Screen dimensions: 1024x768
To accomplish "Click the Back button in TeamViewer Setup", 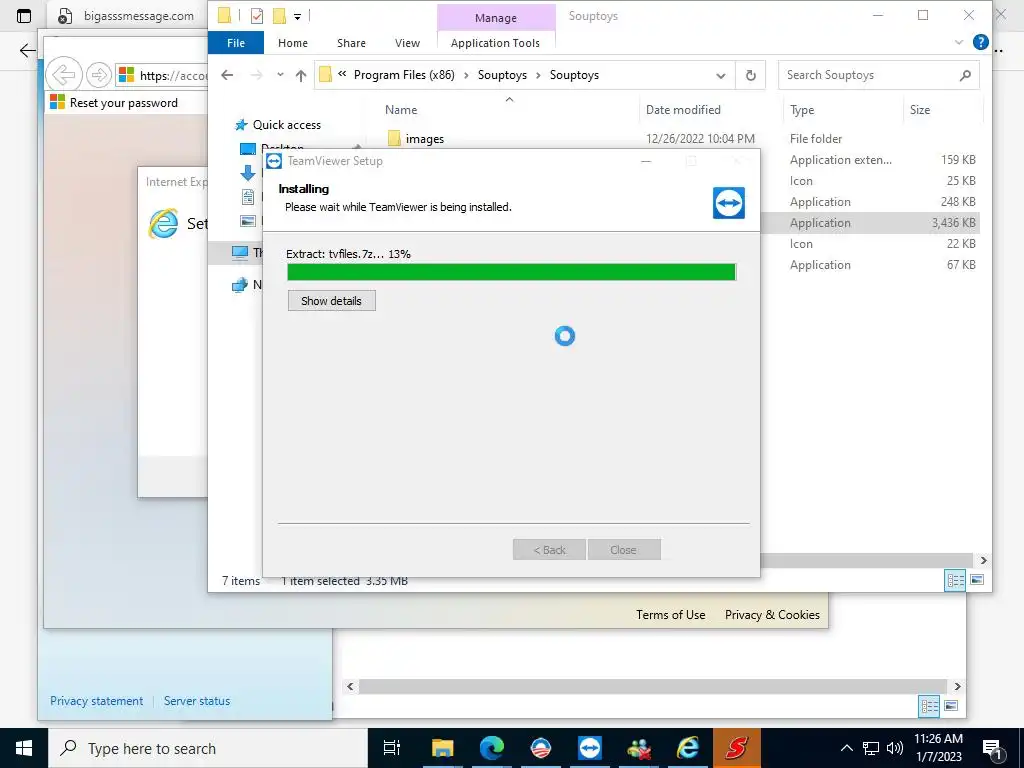I will point(549,550).
